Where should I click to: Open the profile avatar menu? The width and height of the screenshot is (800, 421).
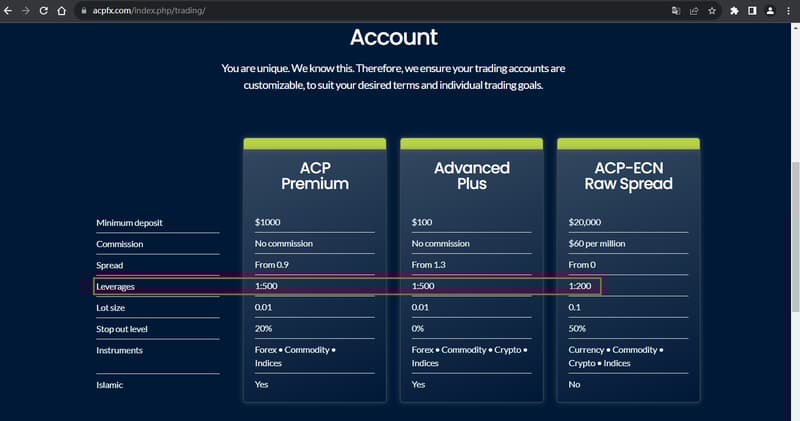(770, 10)
